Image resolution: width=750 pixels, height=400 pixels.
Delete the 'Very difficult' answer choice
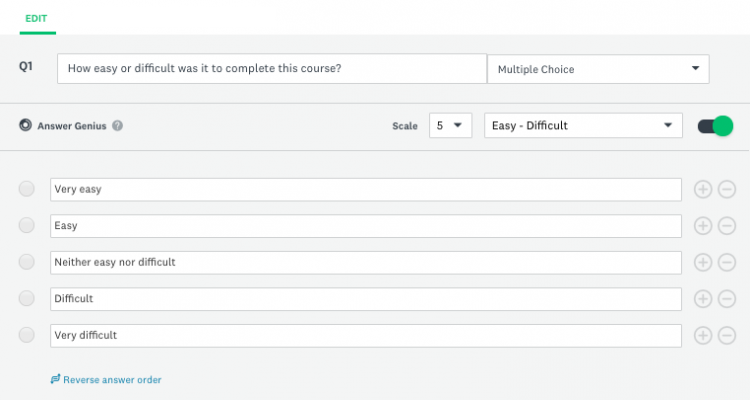coord(727,335)
